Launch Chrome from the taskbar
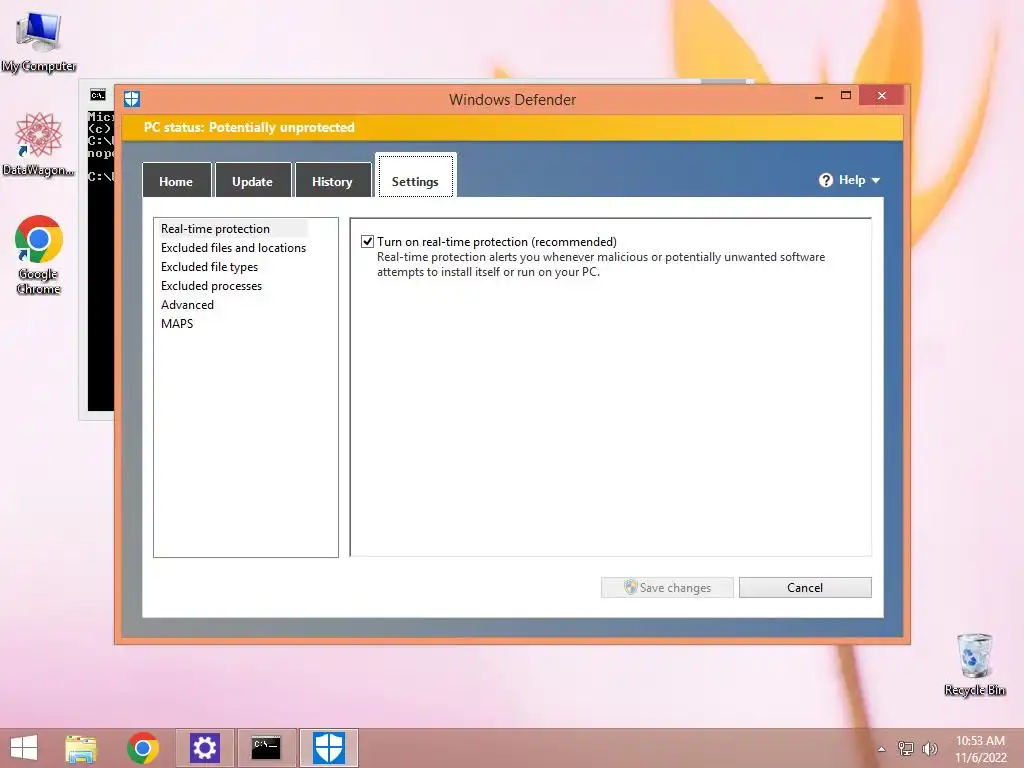 click(x=143, y=748)
